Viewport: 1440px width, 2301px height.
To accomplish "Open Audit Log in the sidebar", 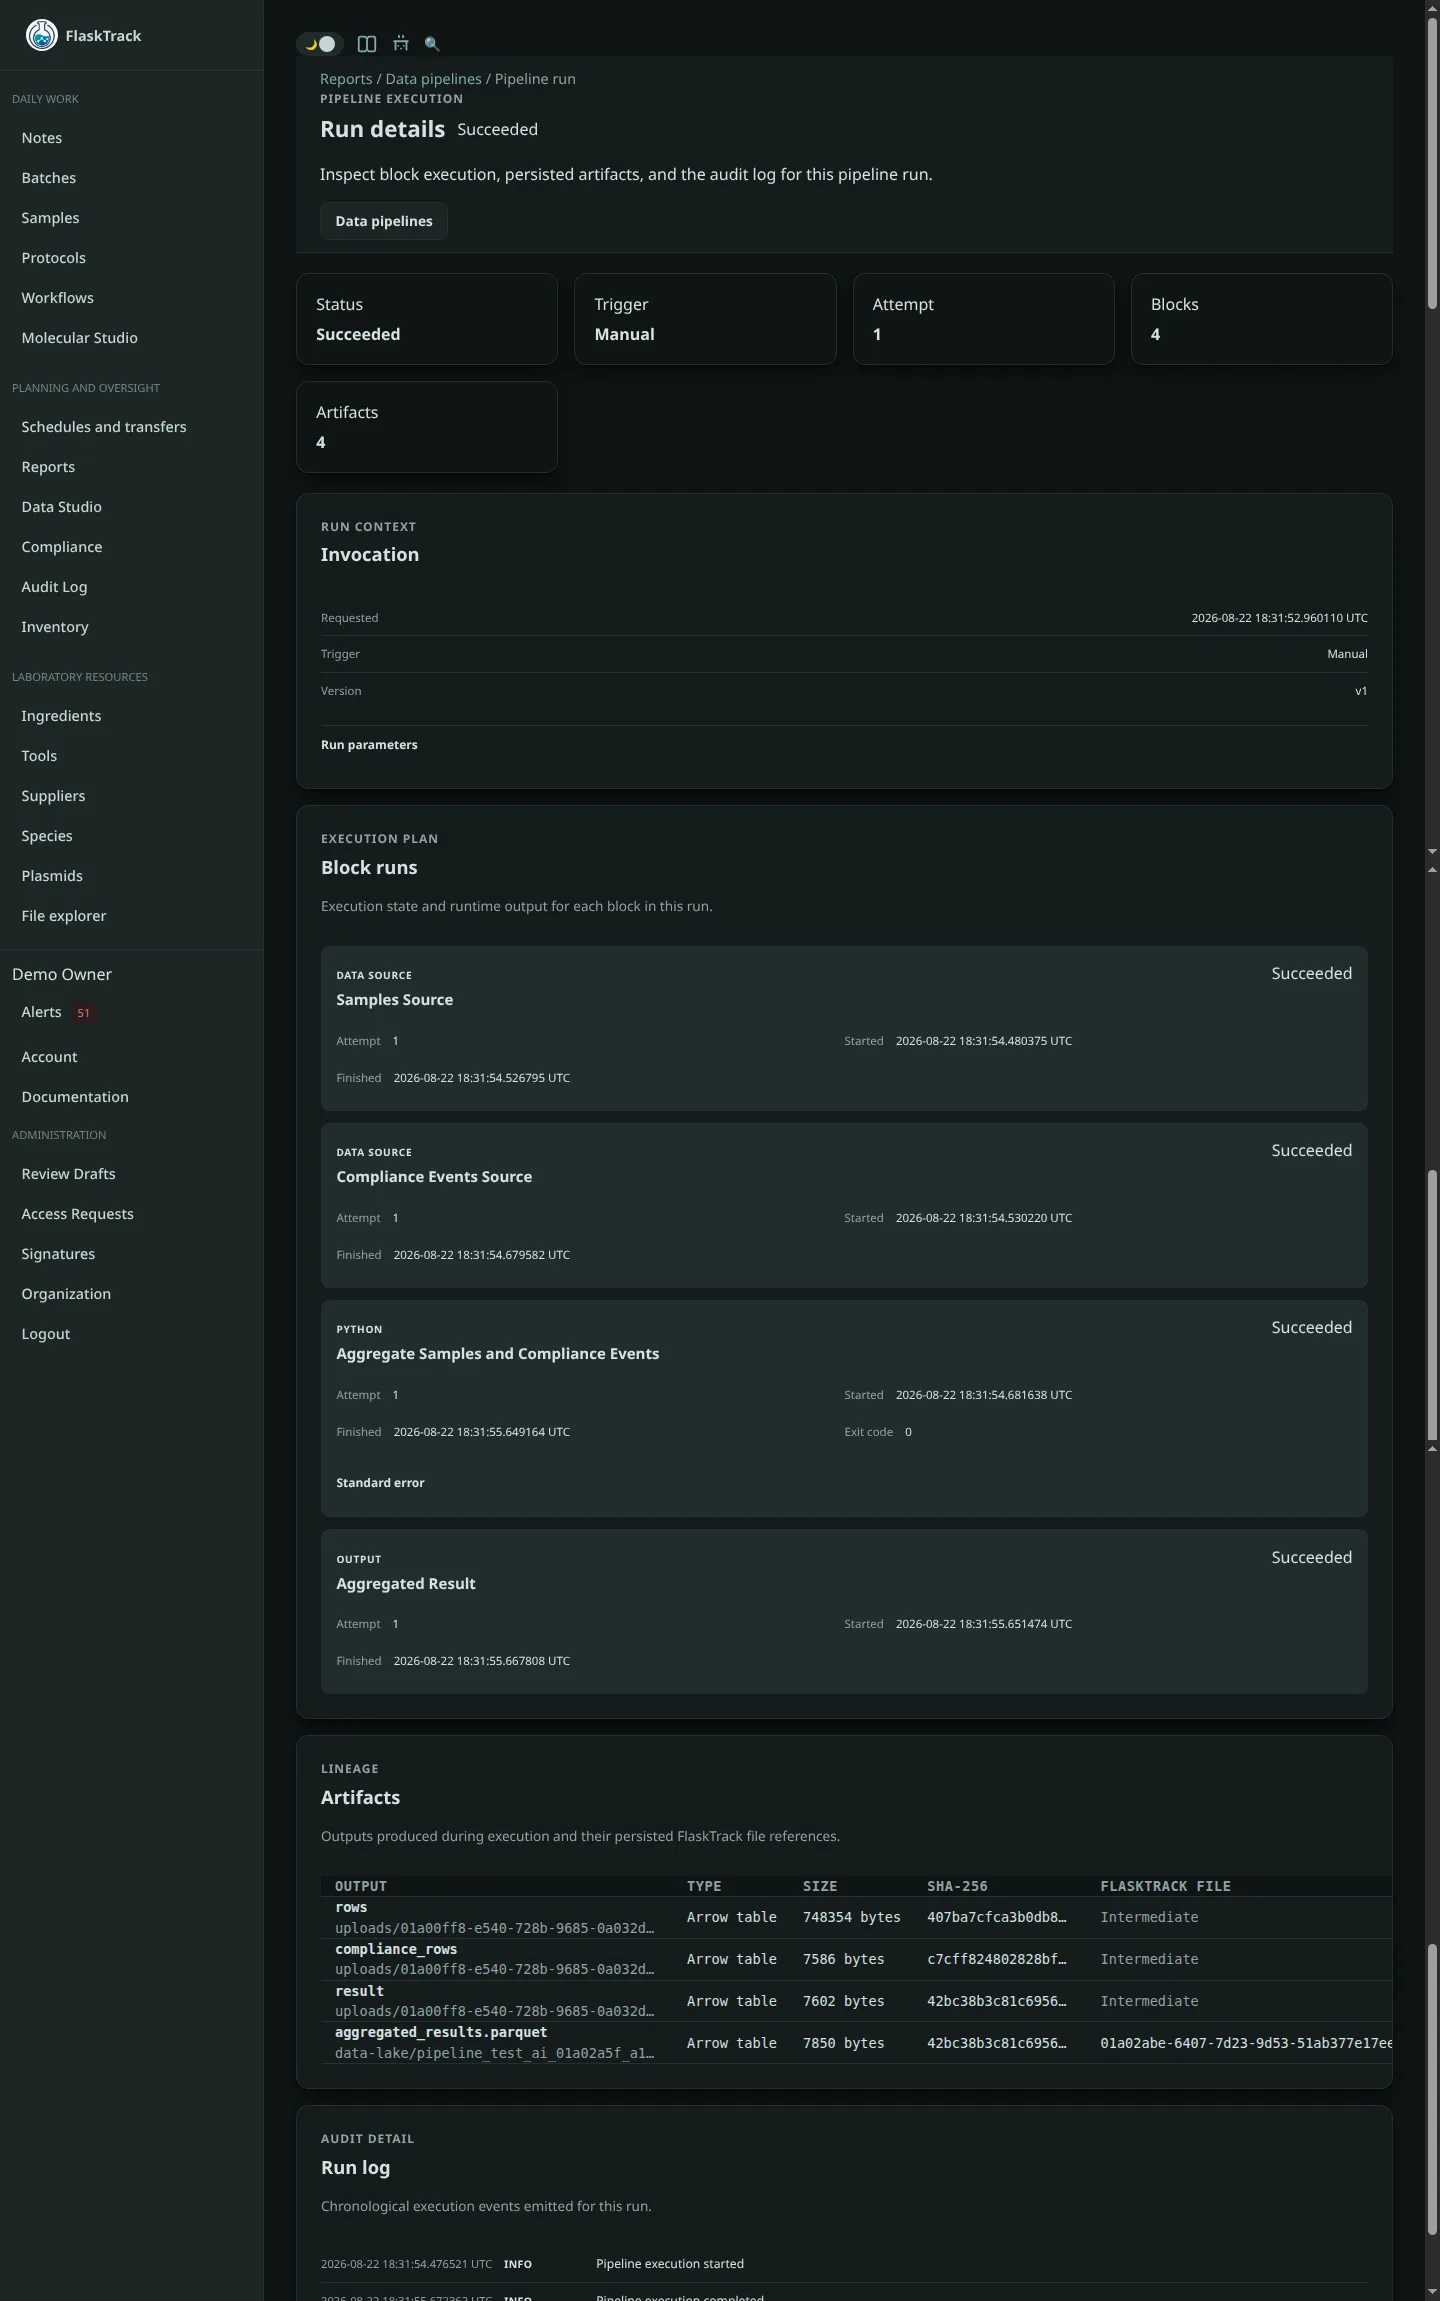I will pyautogui.click(x=54, y=587).
